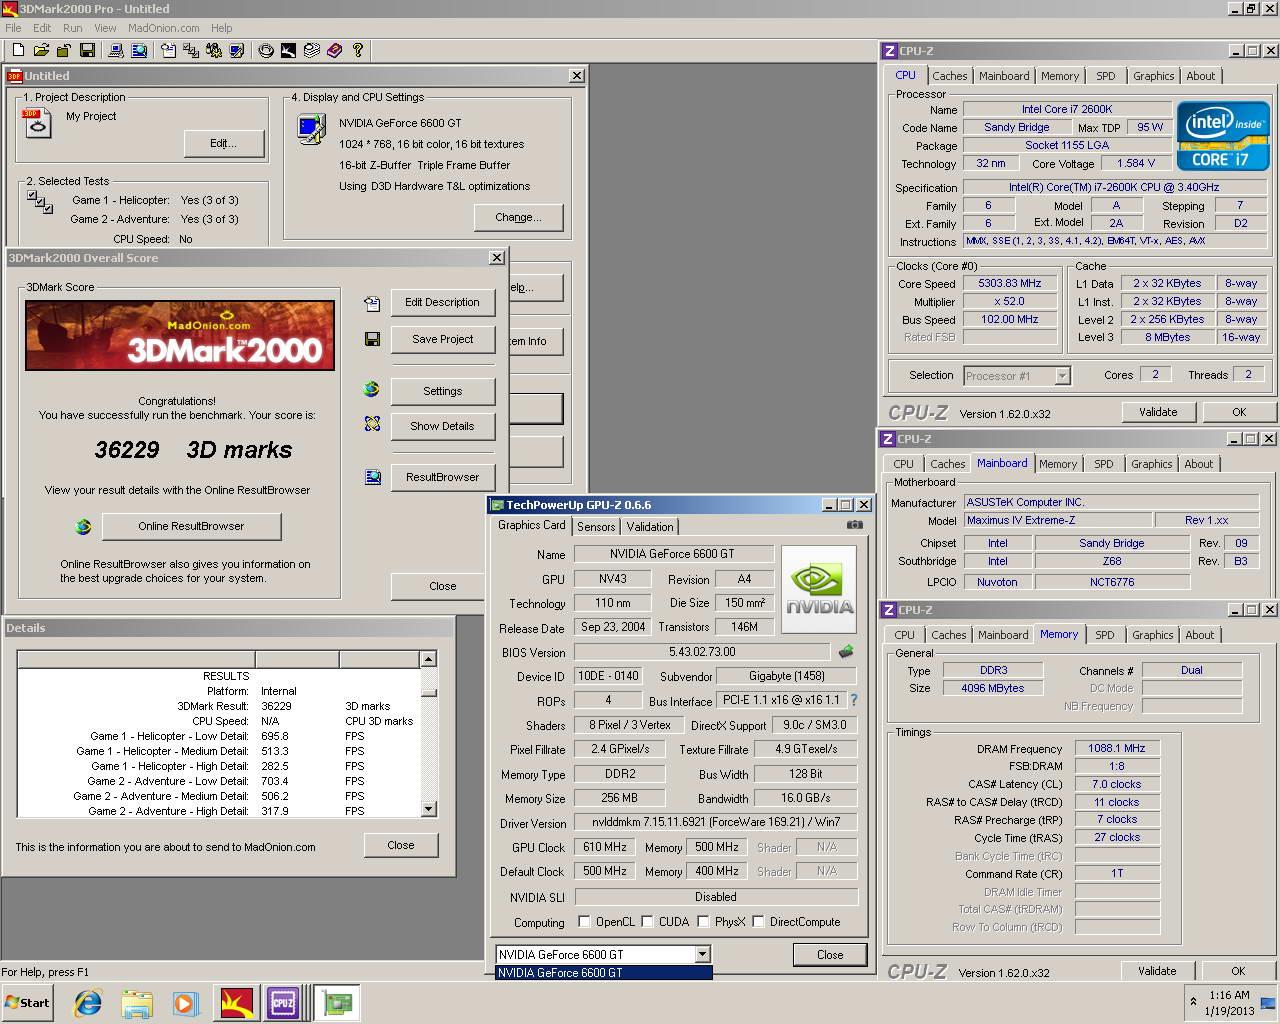This screenshot has height=1024, width=1280.
Task: Click the New project toolbar icon
Action: 18,50
